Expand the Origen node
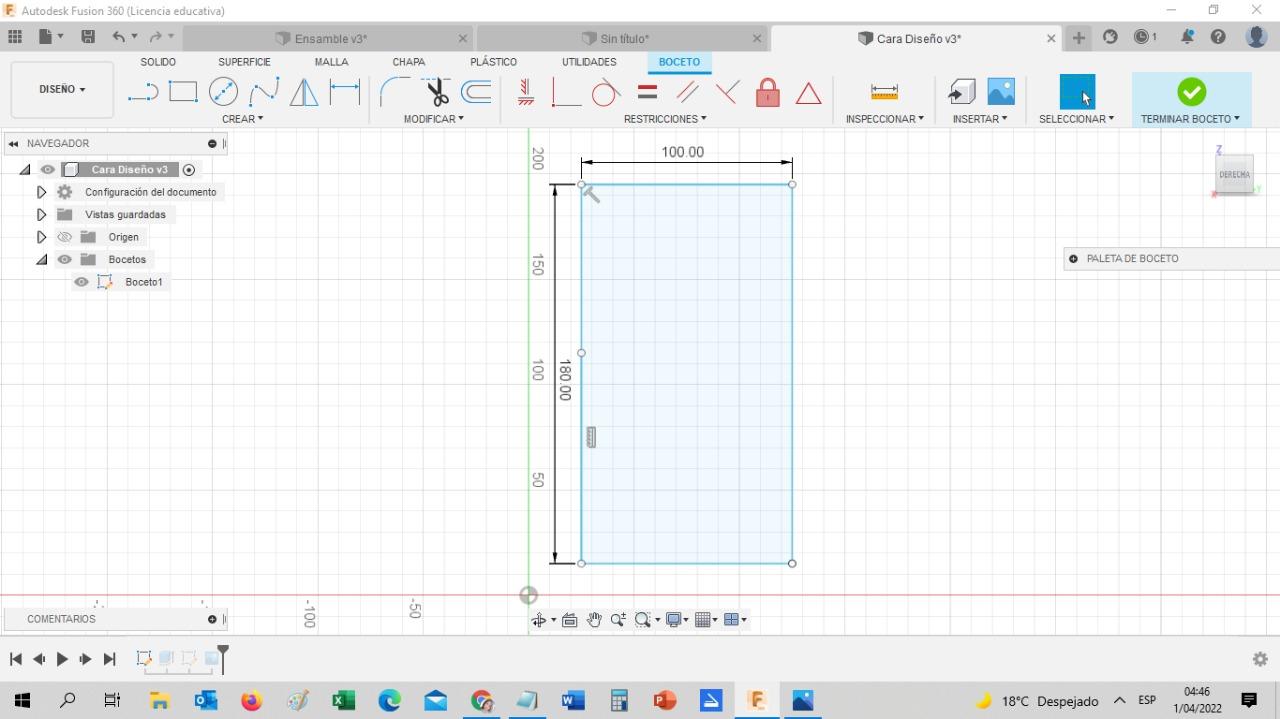 coord(41,237)
